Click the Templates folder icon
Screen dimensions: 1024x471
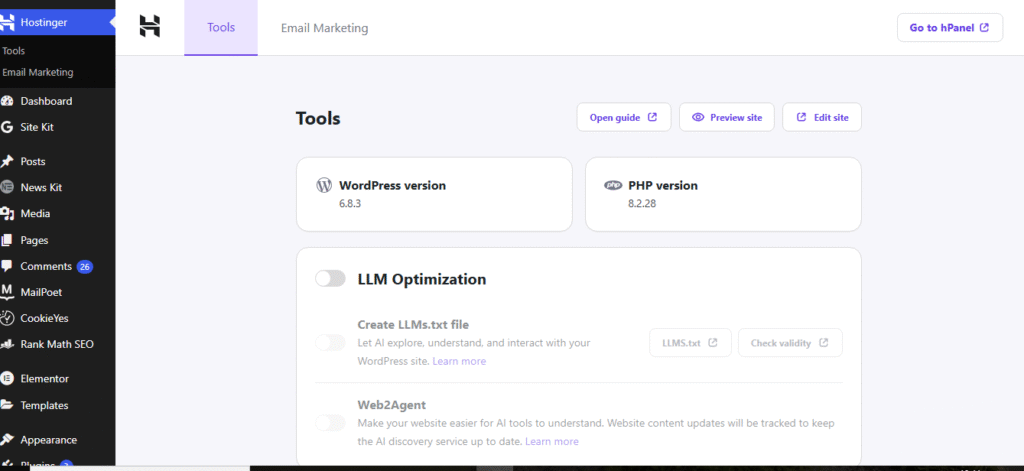(7, 405)
